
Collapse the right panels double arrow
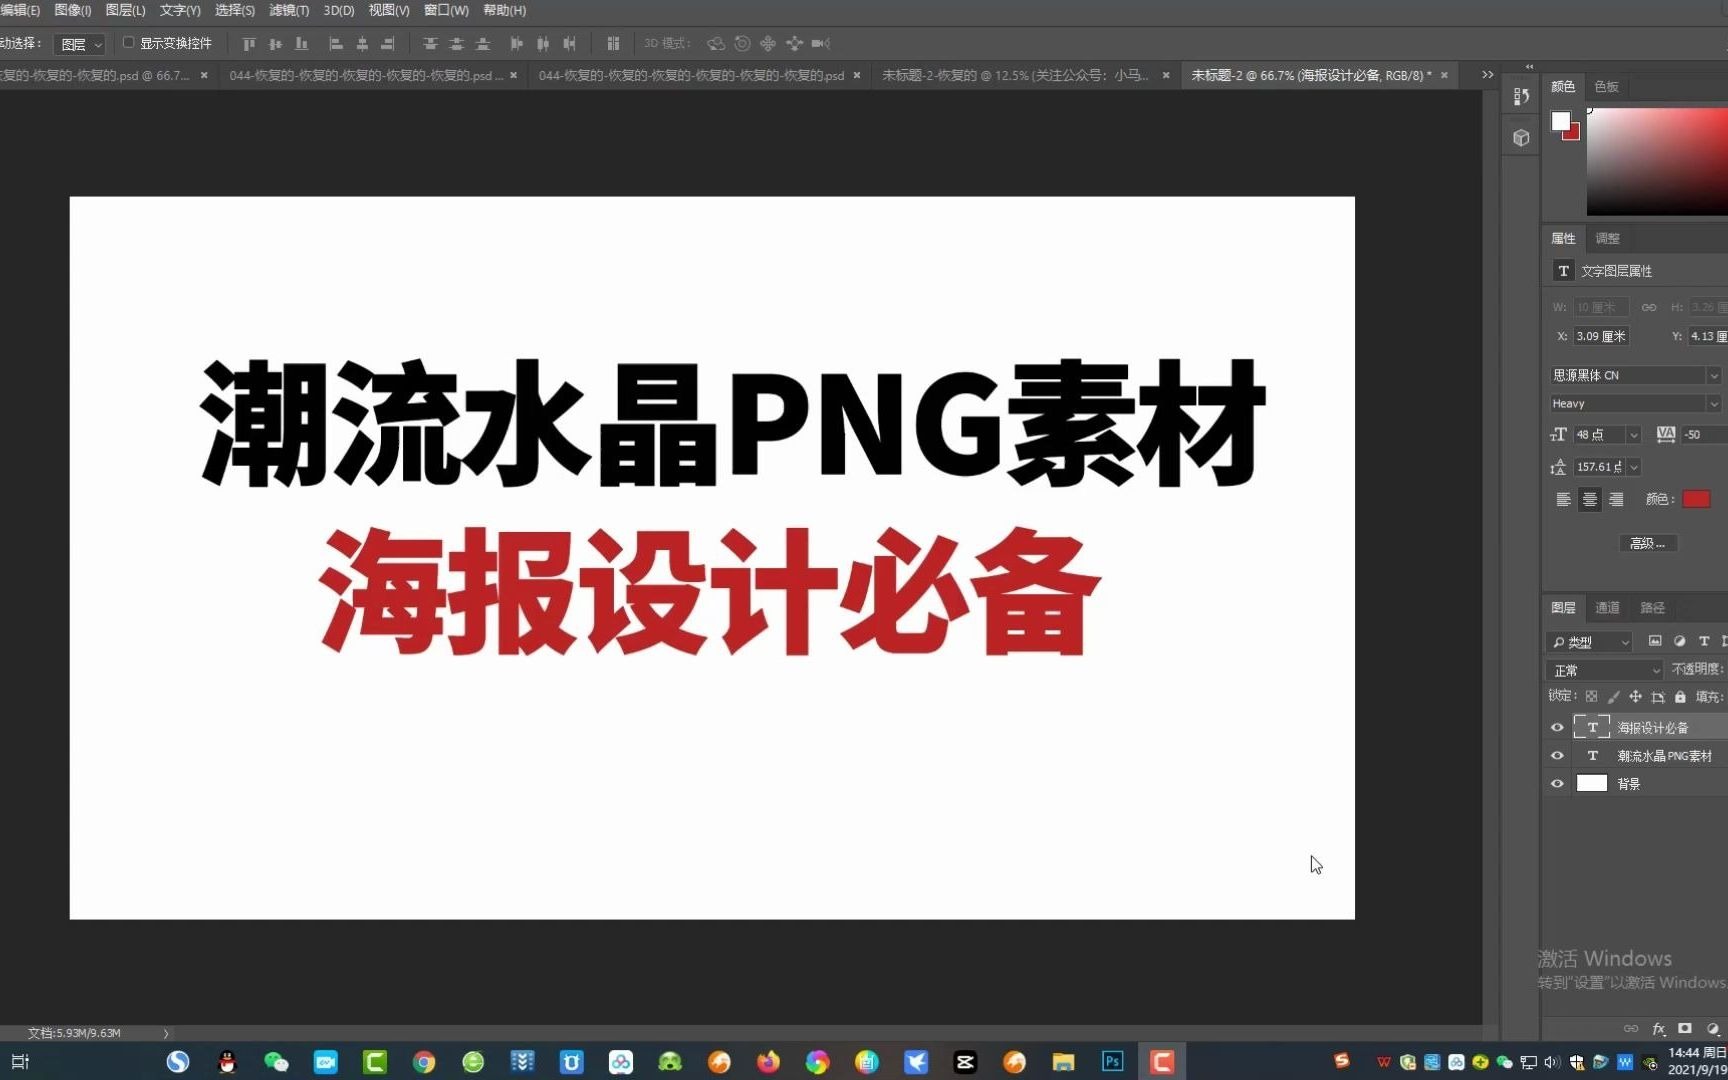[x=1529, y=67]
